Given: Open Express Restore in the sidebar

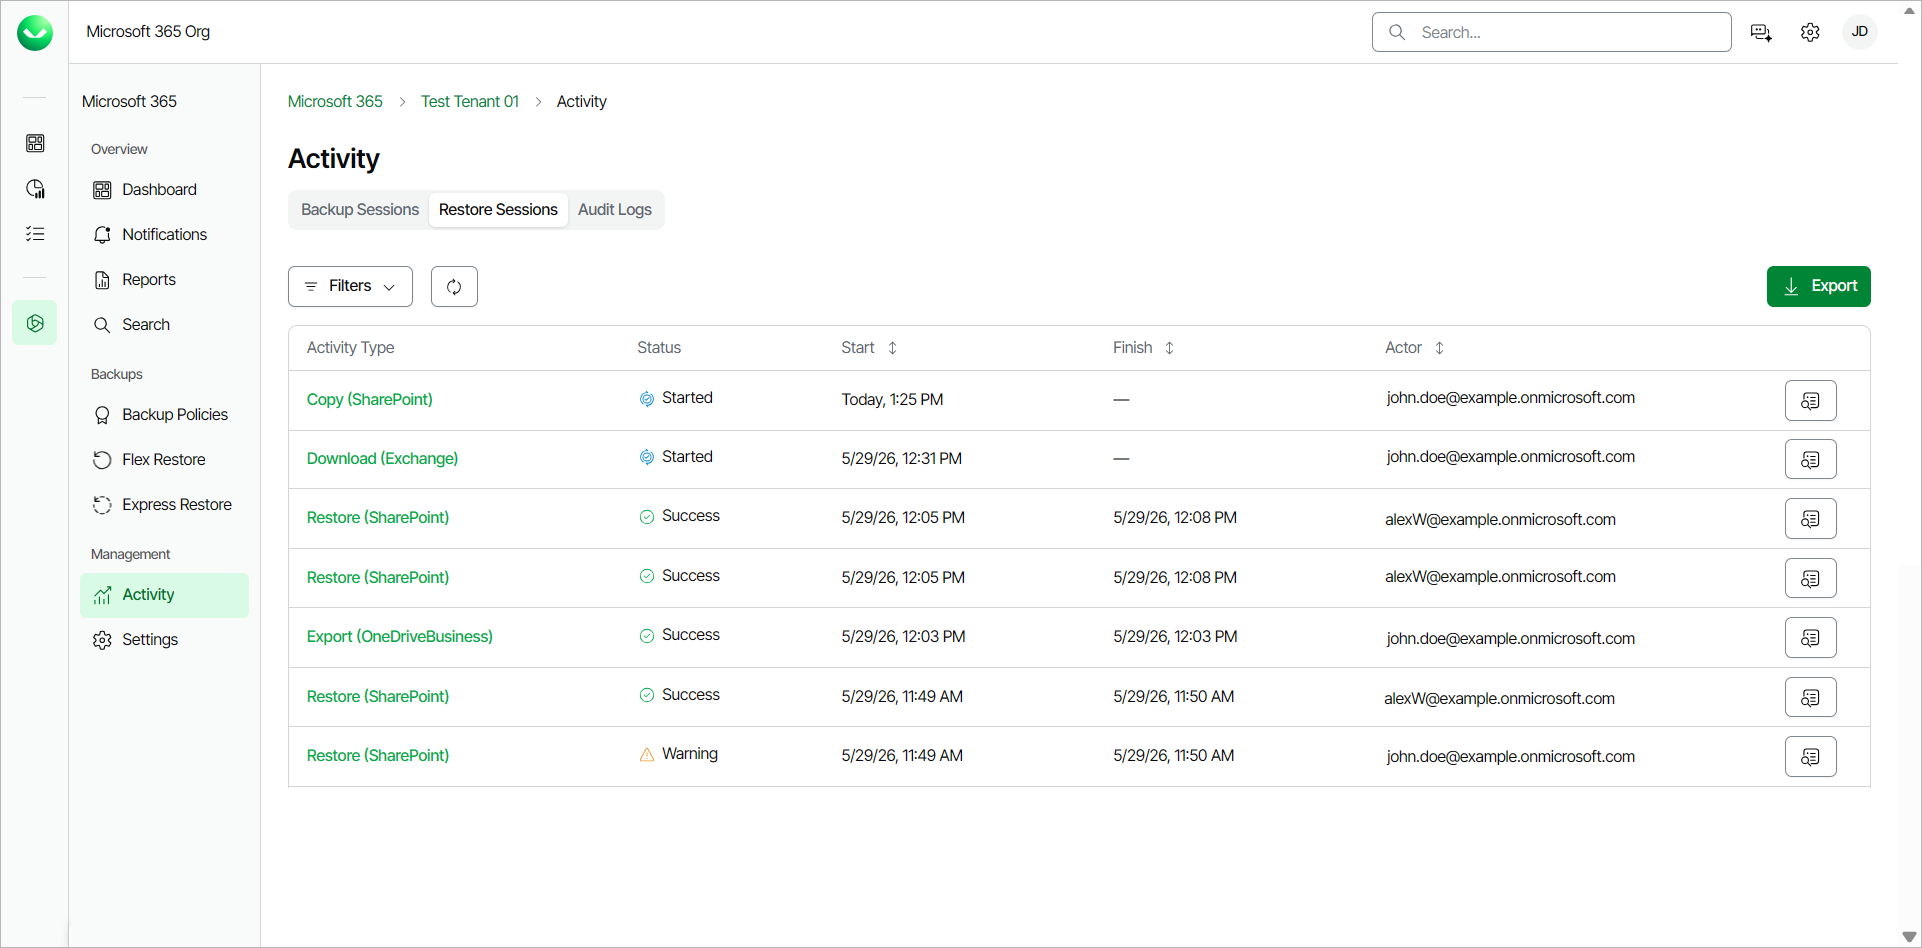Looking at the screenshot, I should coord(164,505).
